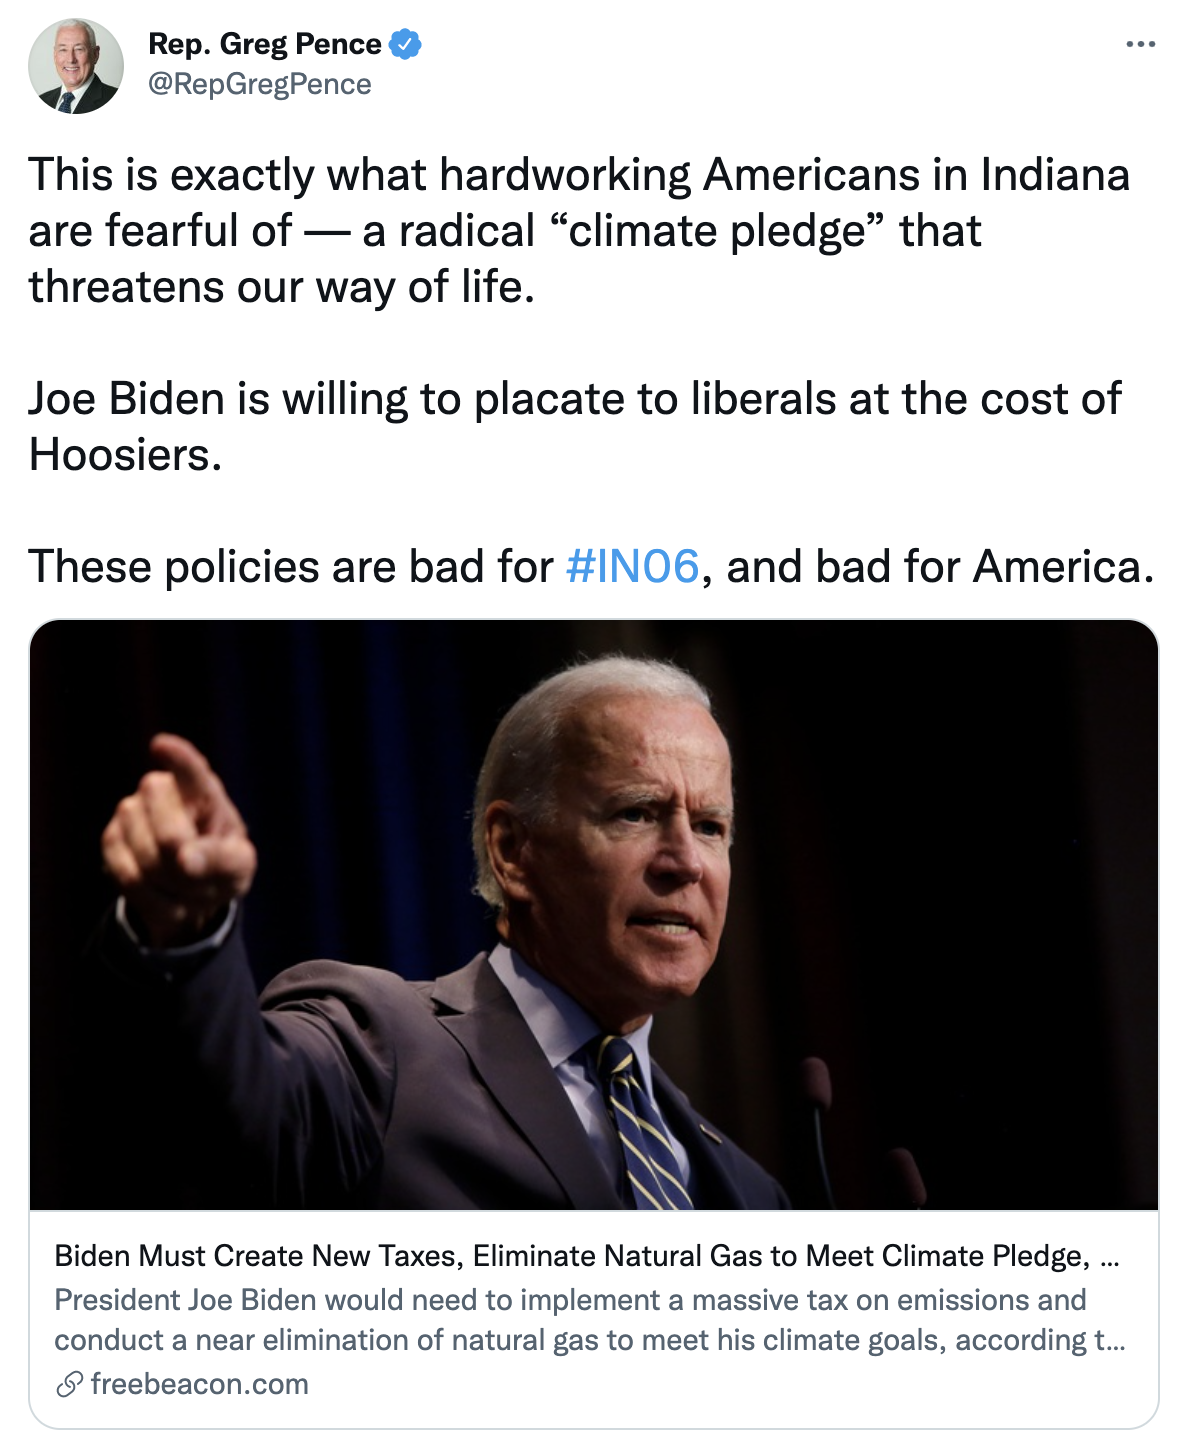Click the truncation ellipsis ending the card headline

click(1109, 1260)
